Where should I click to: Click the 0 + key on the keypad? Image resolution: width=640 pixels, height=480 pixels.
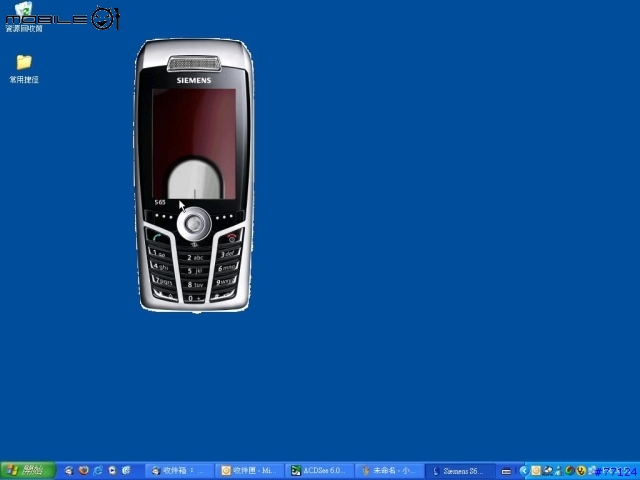pyautogui.click(x=195, y=298)
